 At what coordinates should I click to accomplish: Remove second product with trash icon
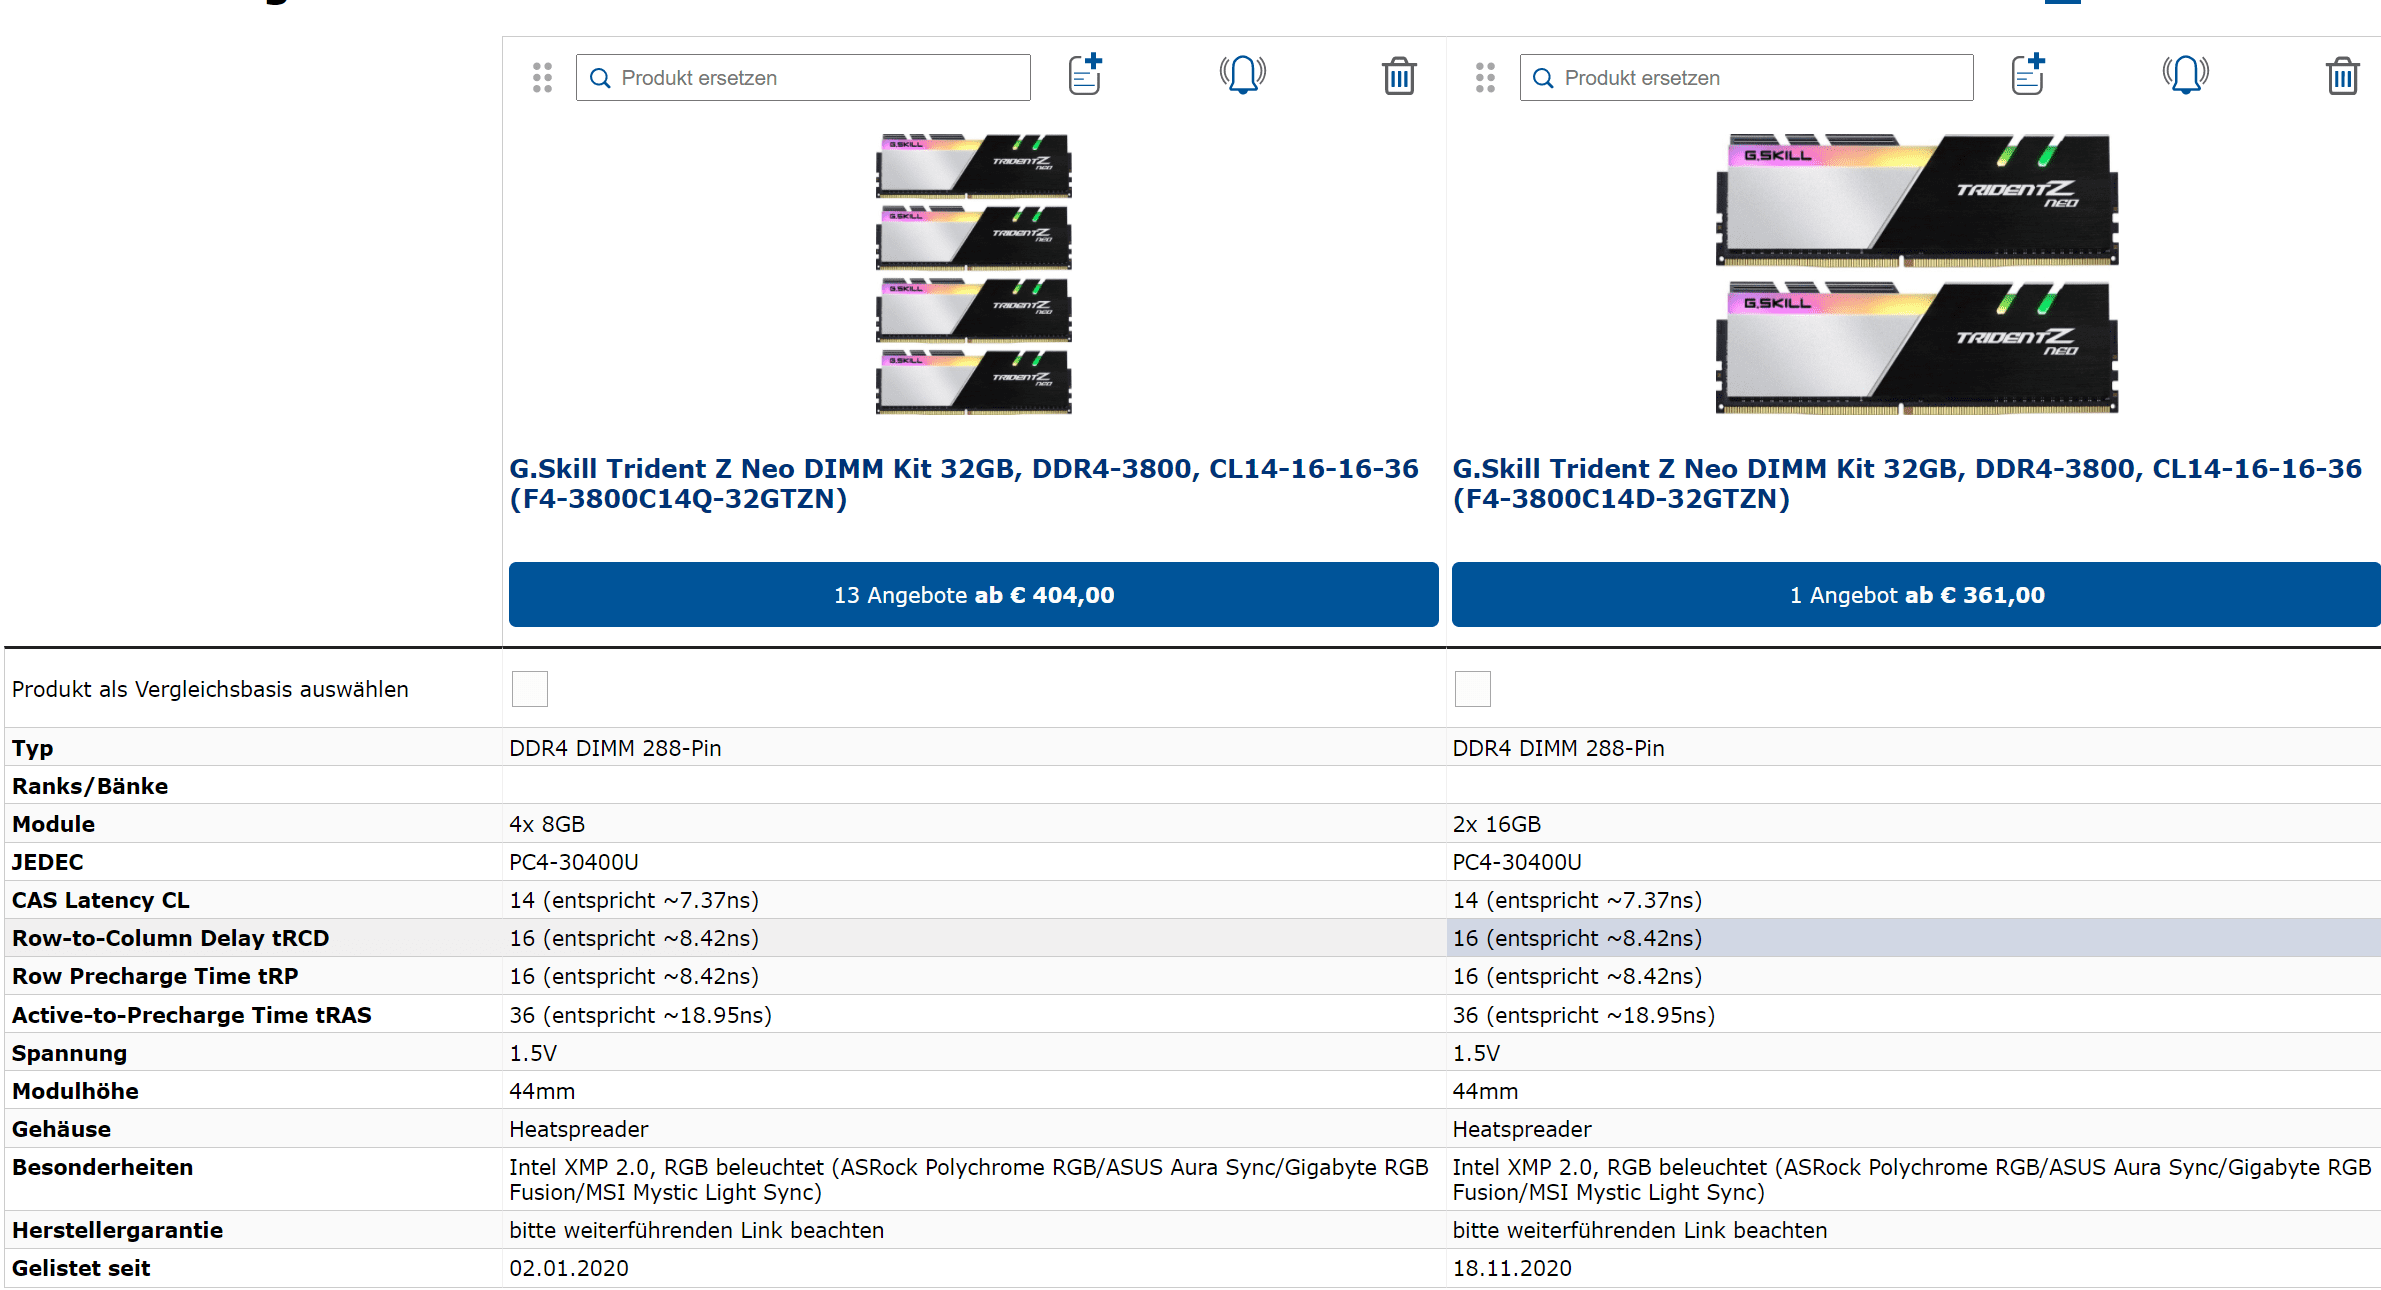(x=2342, y=76)
